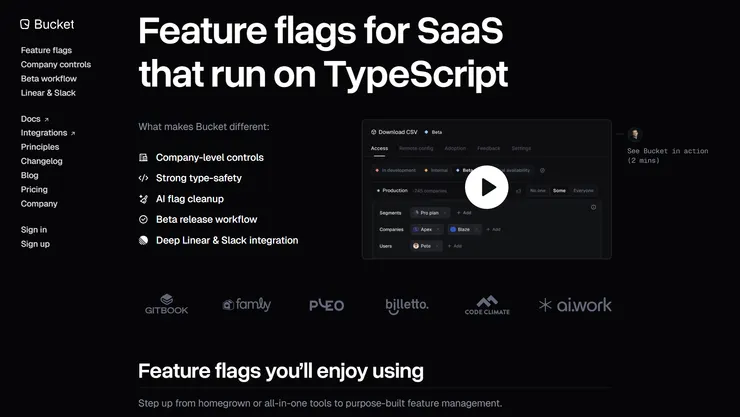
Task: Click the external arrow next to Docs
Action: coord(46,119)
